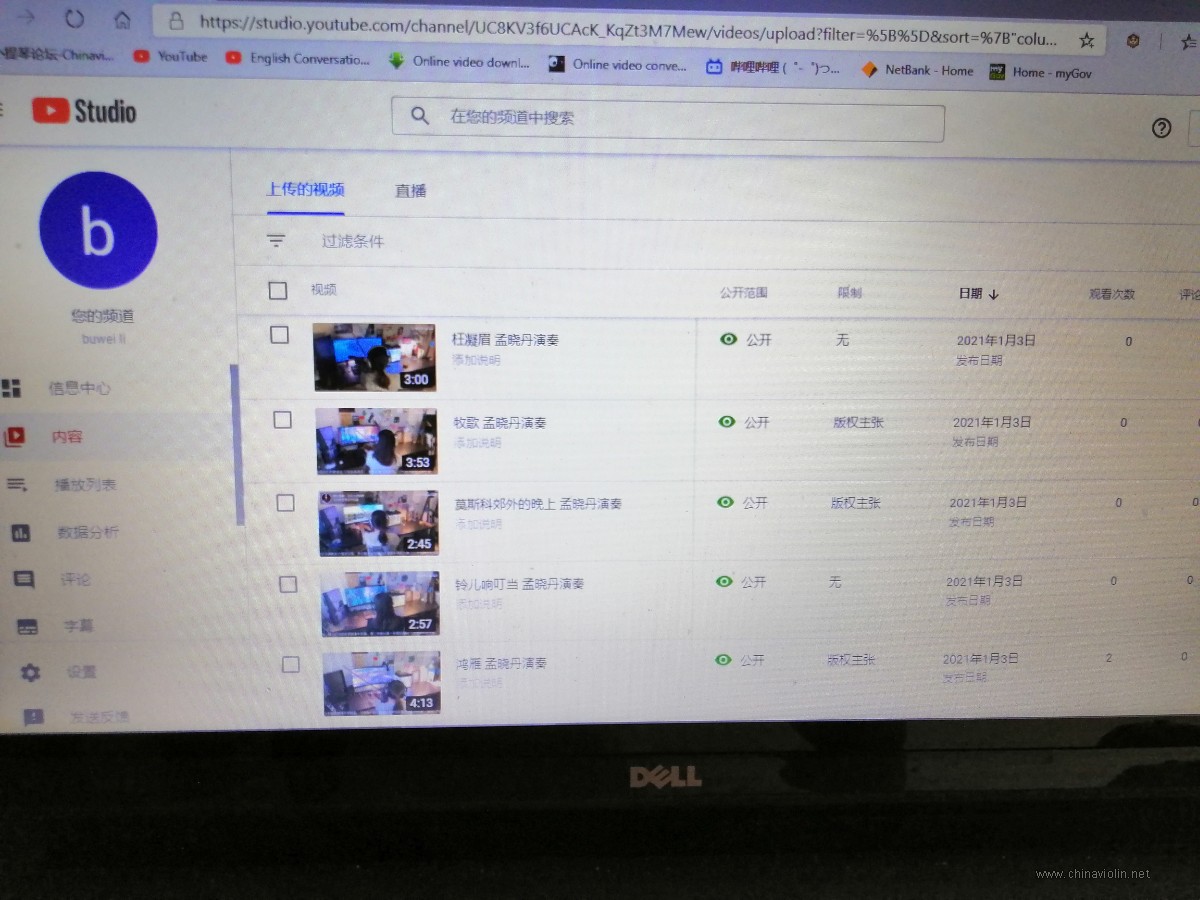
Task: Click 版权主张 restriction on 鸿雁 row
Action: (851, 660)
